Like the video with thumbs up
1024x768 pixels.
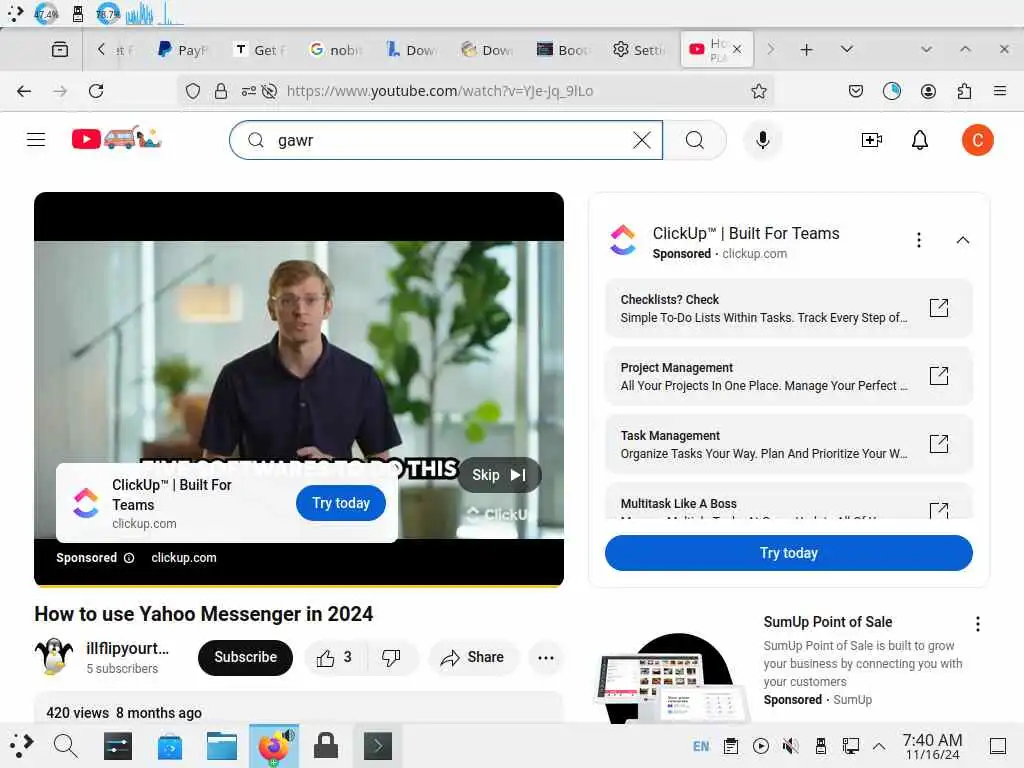(x=335, y=658)
